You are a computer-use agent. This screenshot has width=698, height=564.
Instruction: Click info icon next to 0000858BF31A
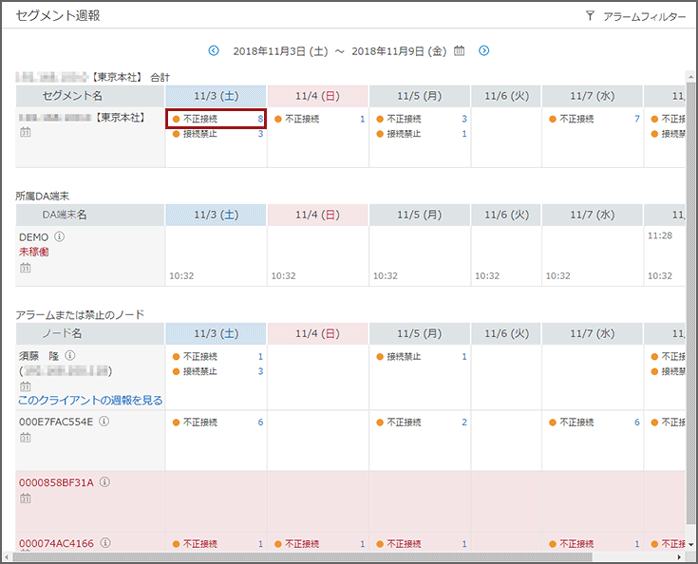105,483
